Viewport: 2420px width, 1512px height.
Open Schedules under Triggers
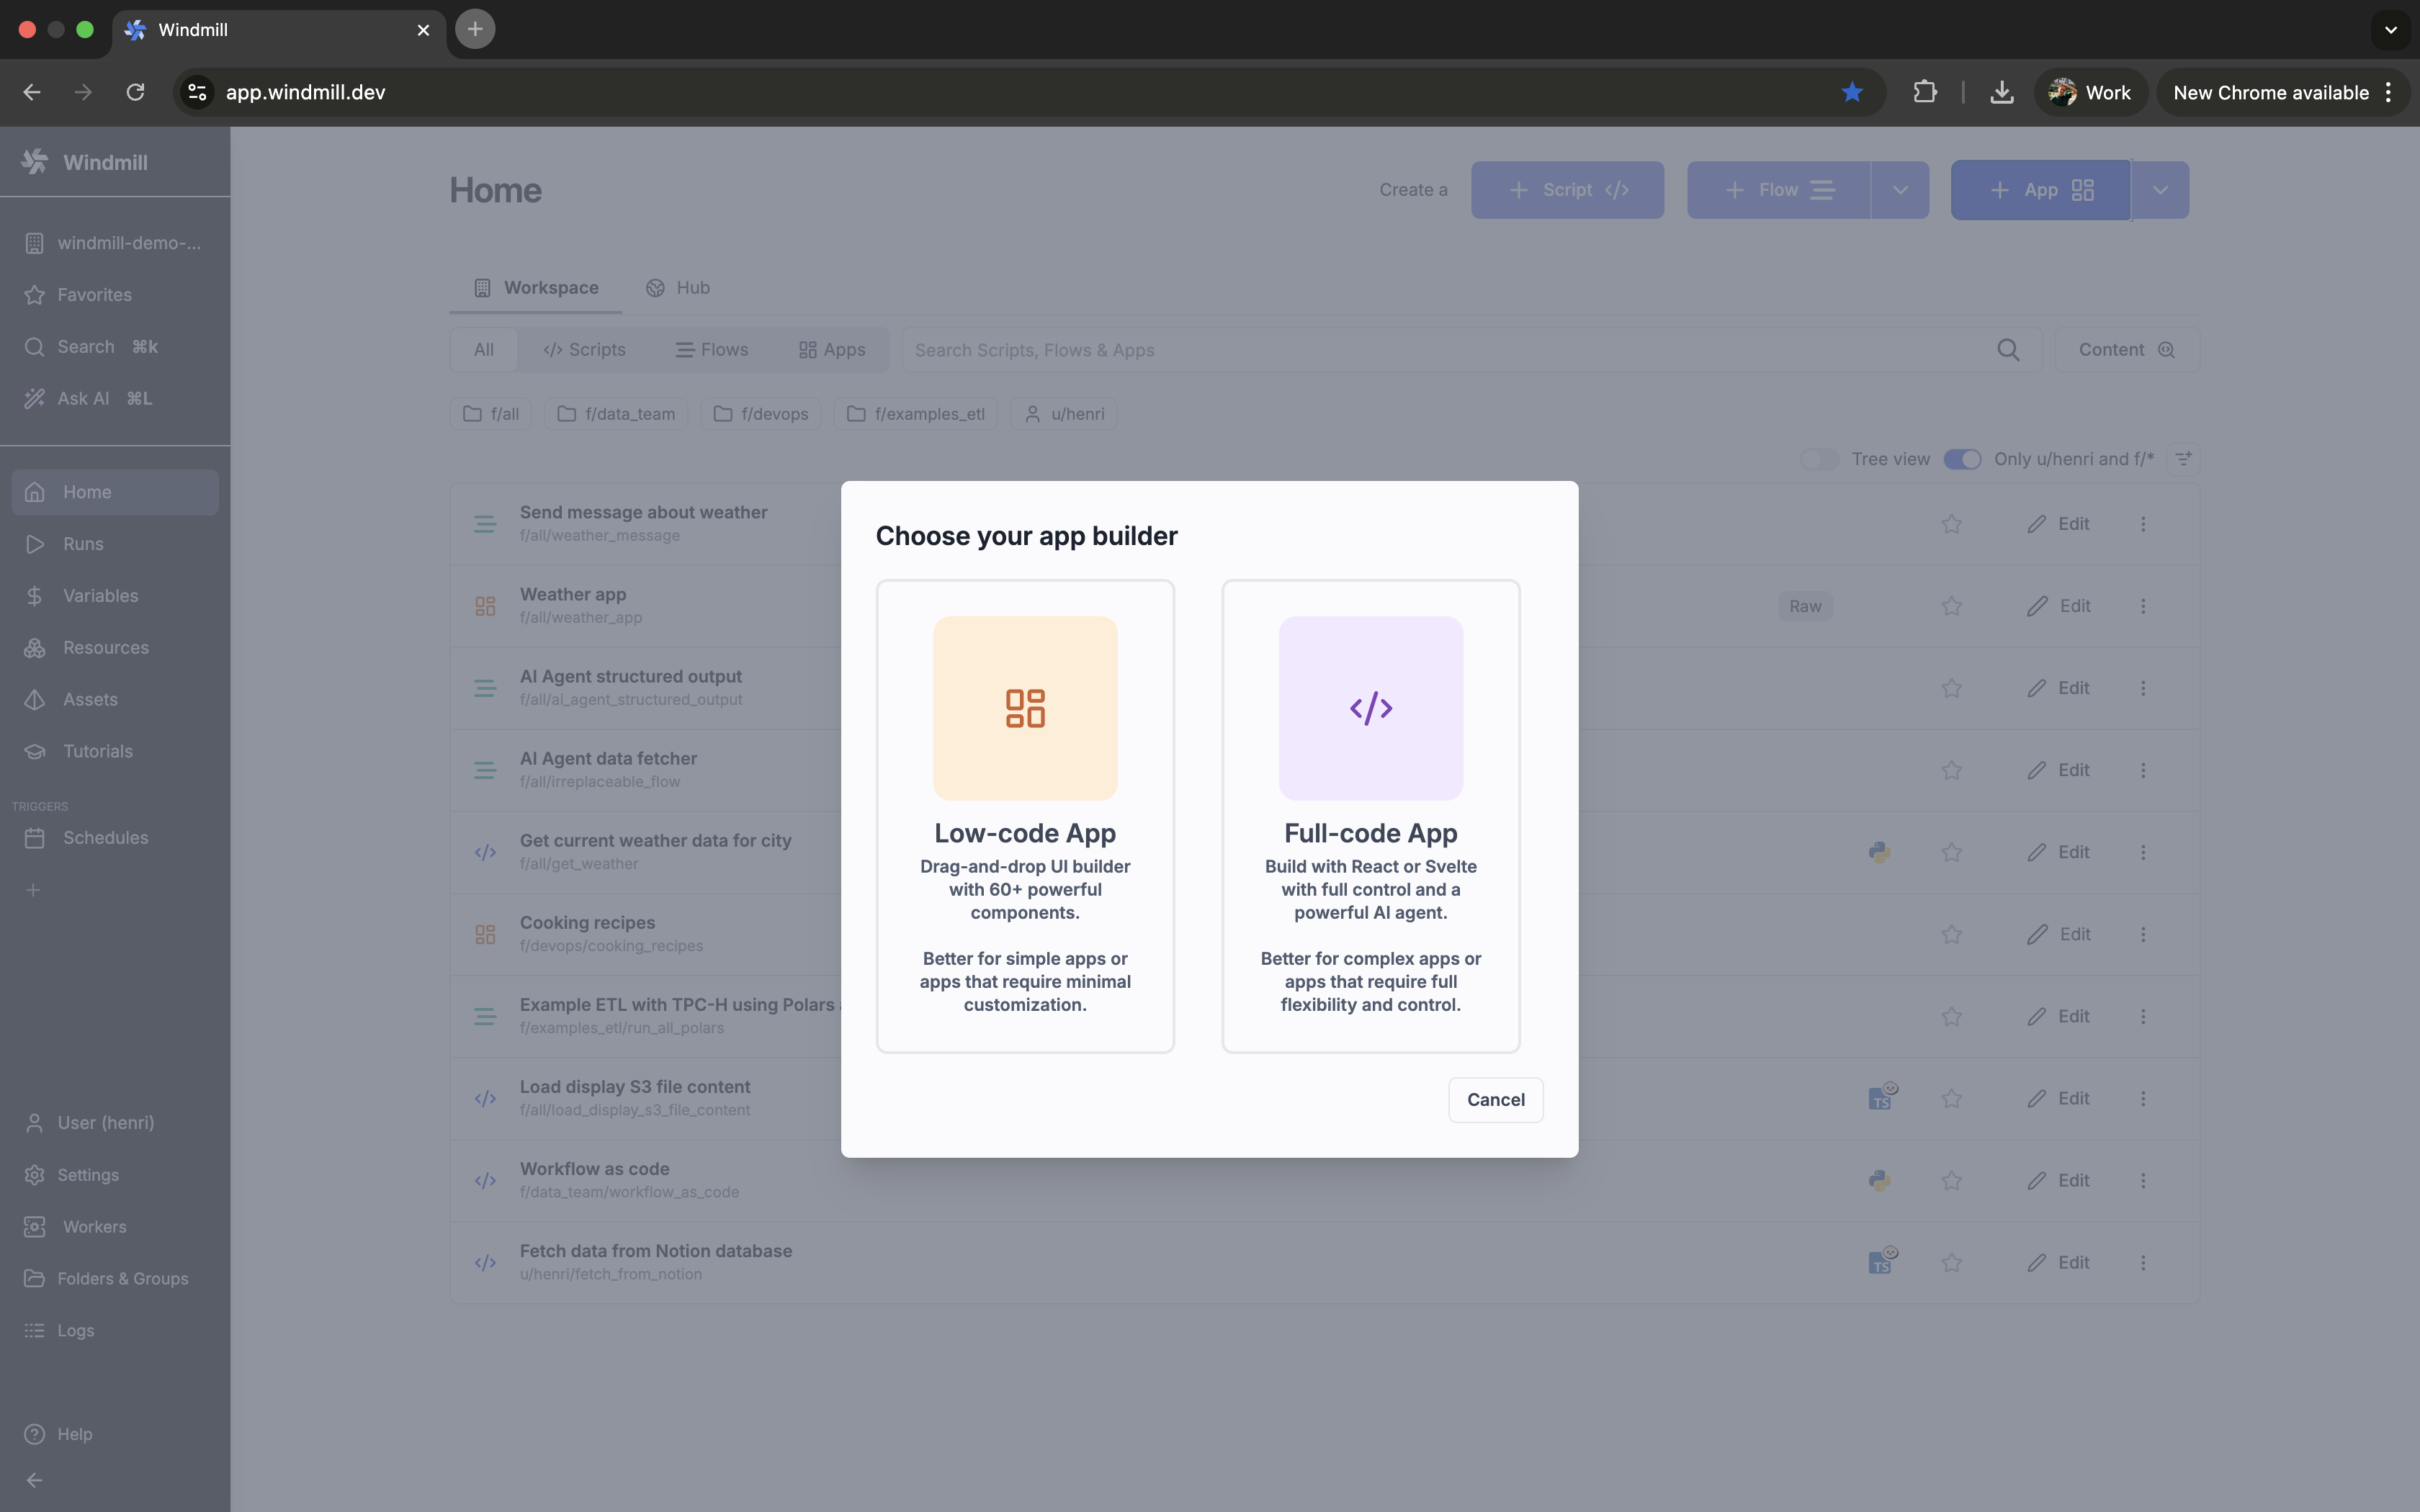106,838
